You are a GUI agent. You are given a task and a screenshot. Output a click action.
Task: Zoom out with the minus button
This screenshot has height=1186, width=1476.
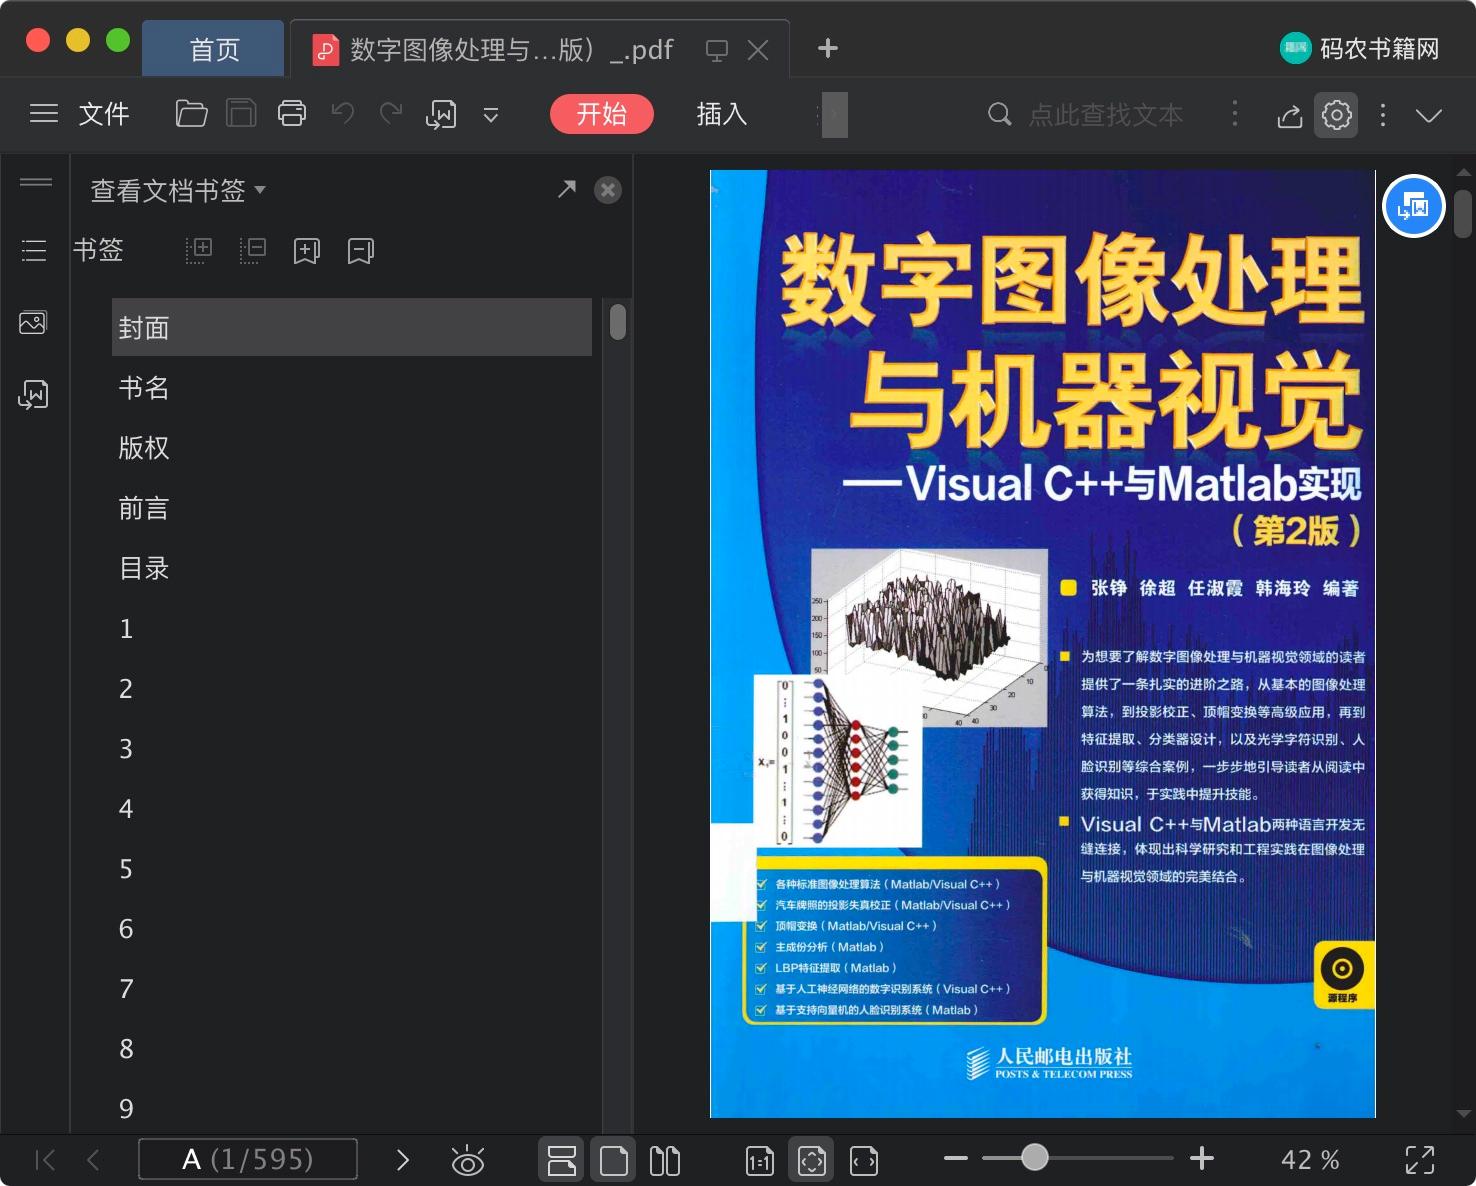(x=956, y=1159)
